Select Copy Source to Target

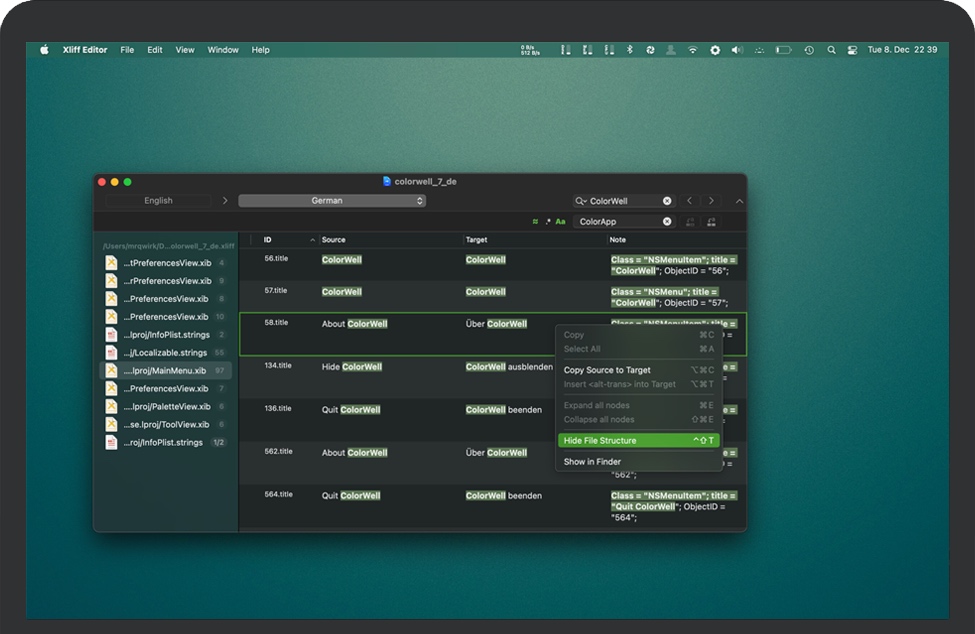click(x=607, y=370)
